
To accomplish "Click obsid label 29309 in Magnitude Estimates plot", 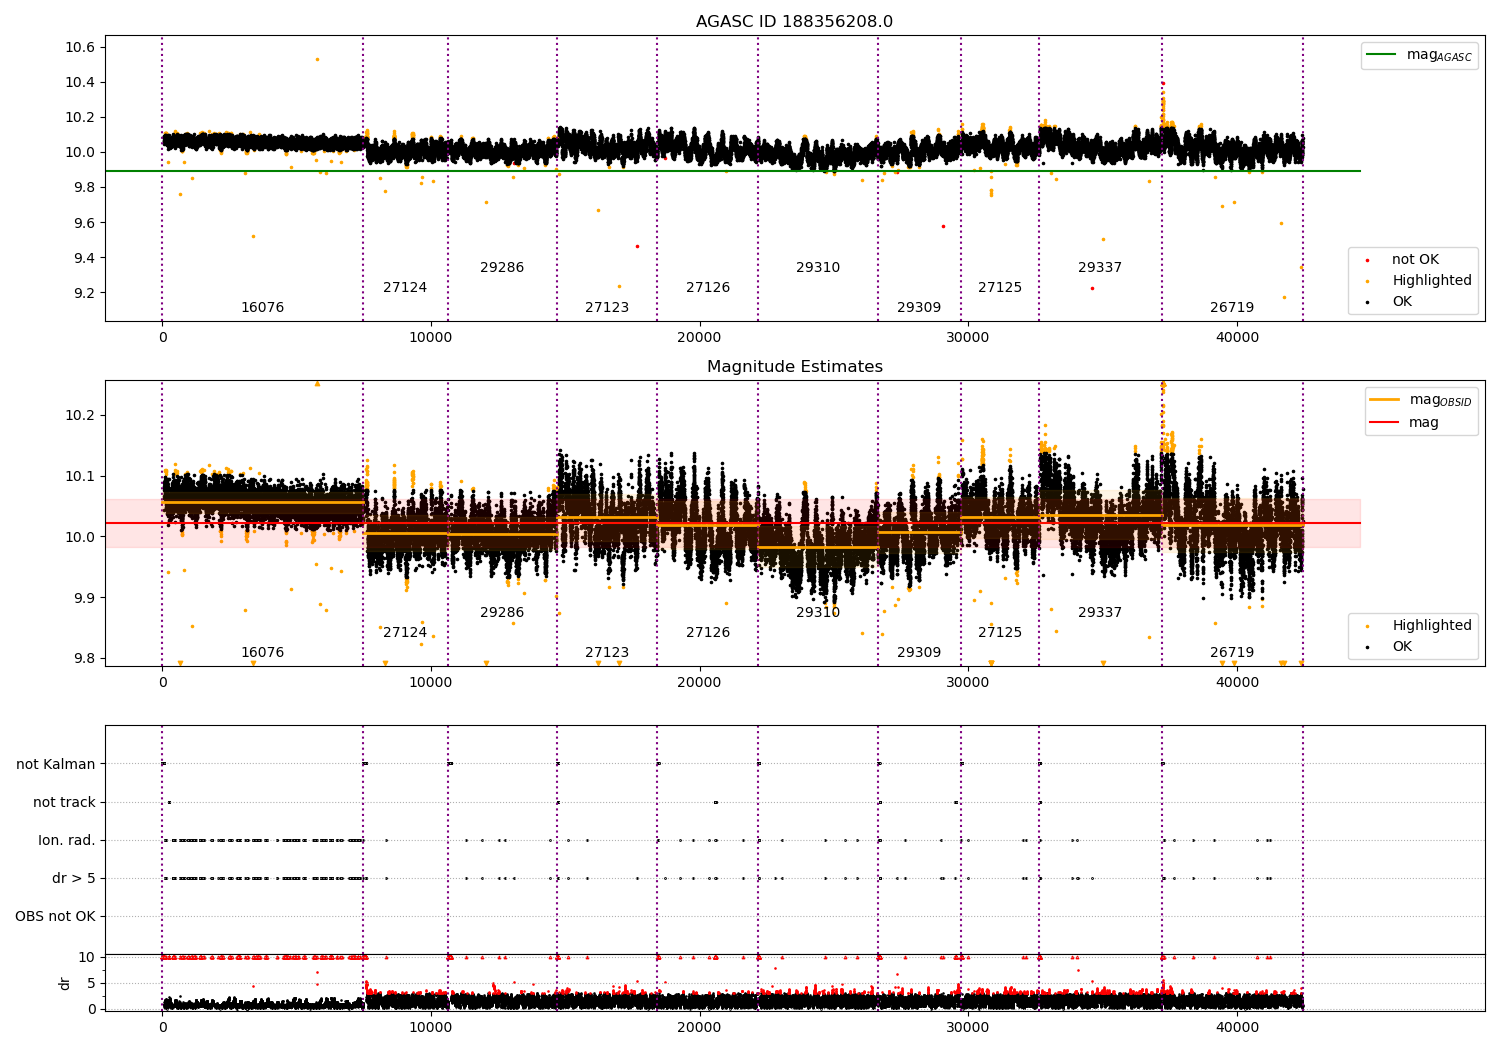I will click(x=919, y=653).
